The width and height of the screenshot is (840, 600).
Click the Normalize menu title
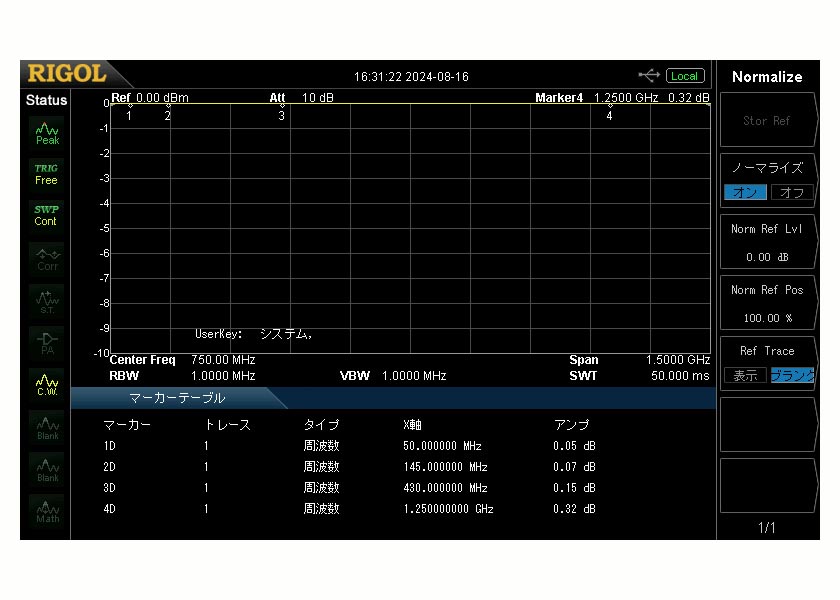[x=767, y=77]
